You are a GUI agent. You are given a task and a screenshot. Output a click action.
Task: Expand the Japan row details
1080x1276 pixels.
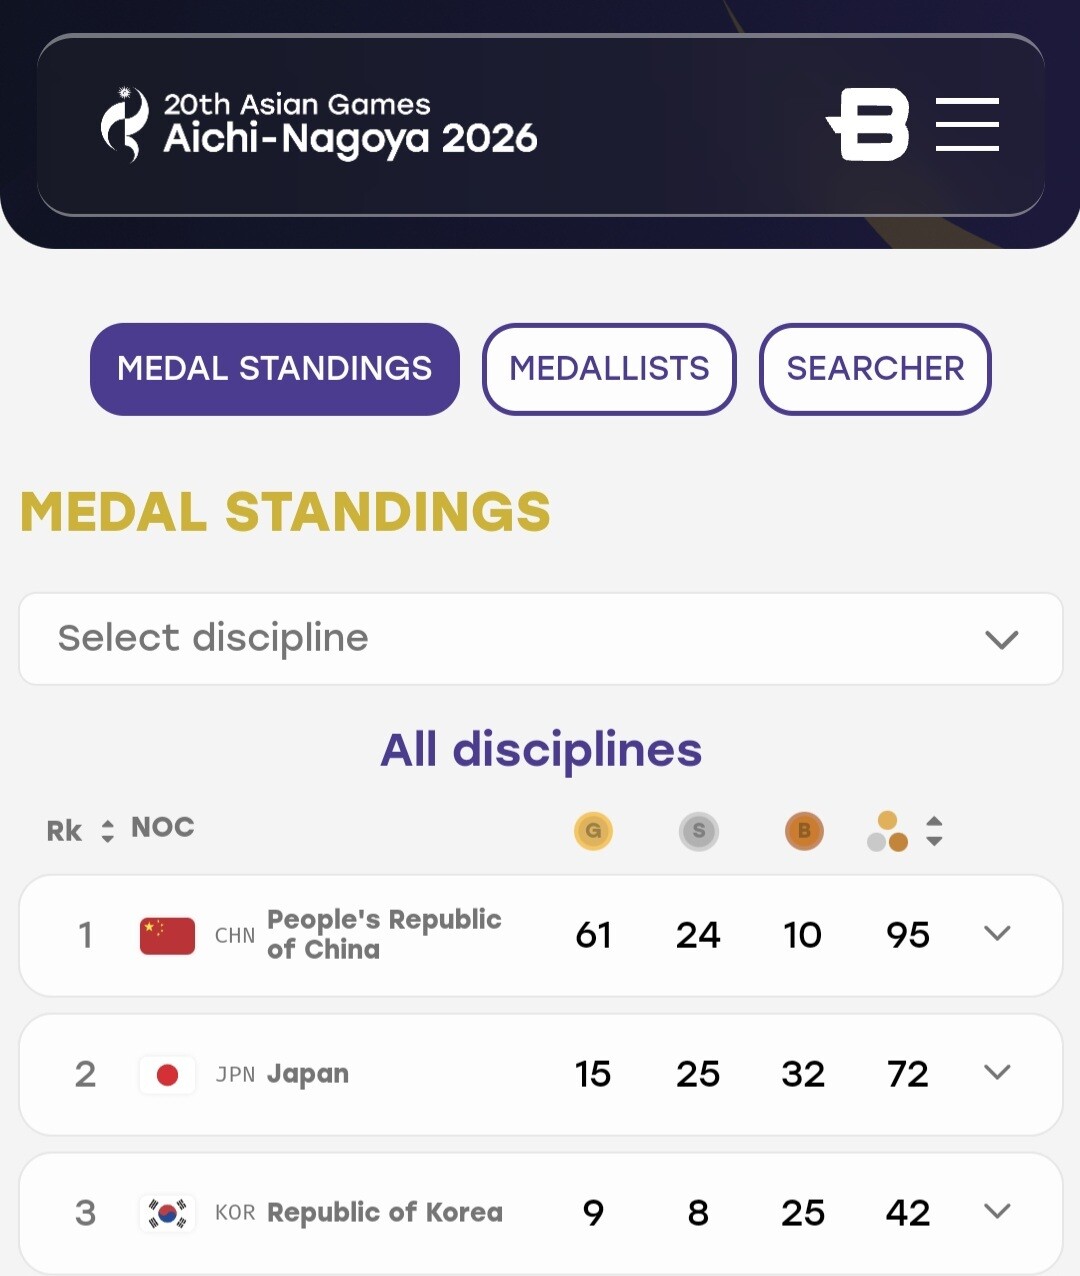pos(997,1073)
